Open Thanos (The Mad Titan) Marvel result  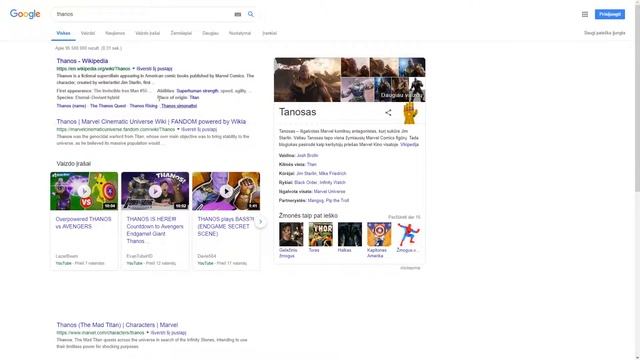point(117,325)
